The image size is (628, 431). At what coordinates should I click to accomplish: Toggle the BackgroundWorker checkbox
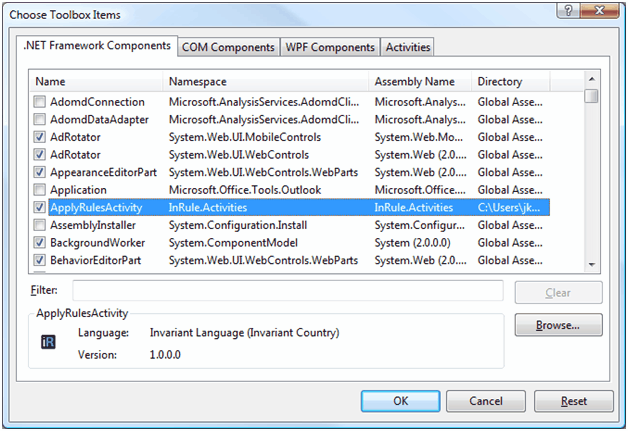tap(40, 243)
